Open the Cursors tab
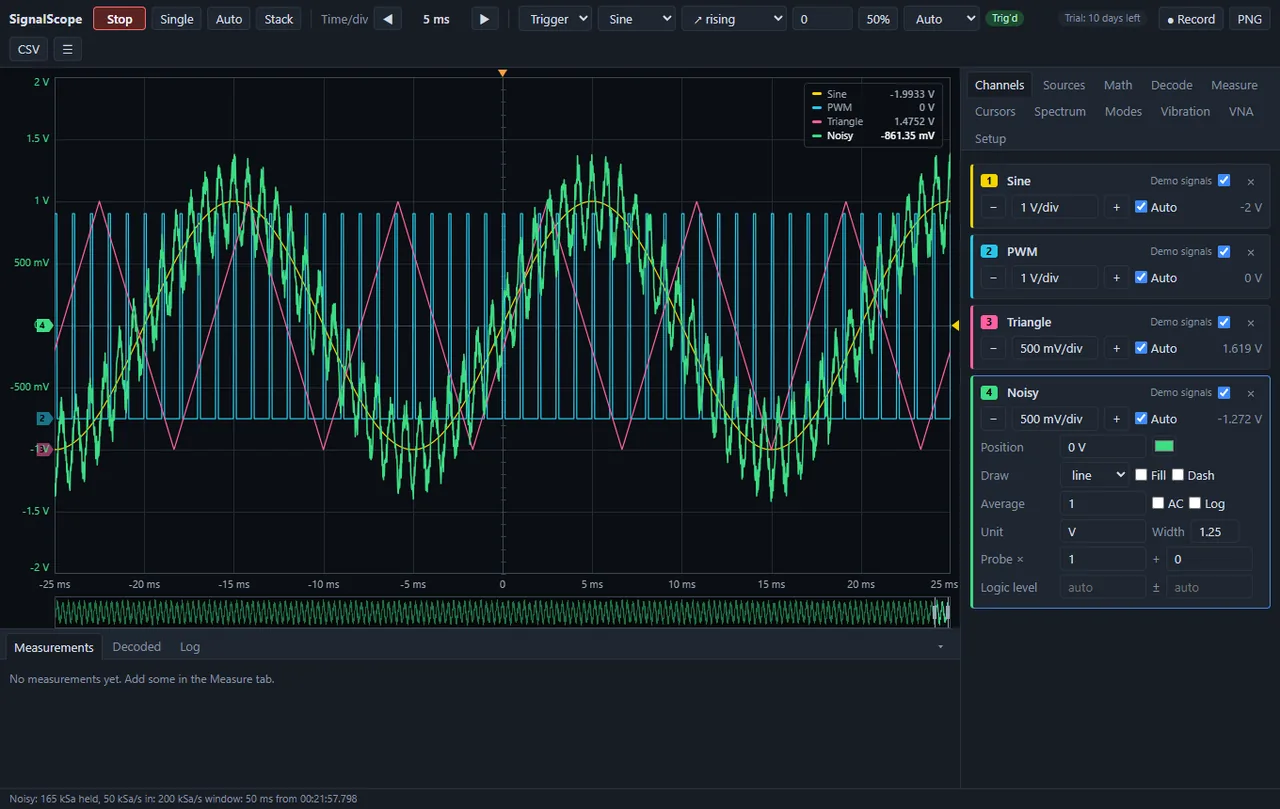1280x809 pixels. [x=995, y=112]
